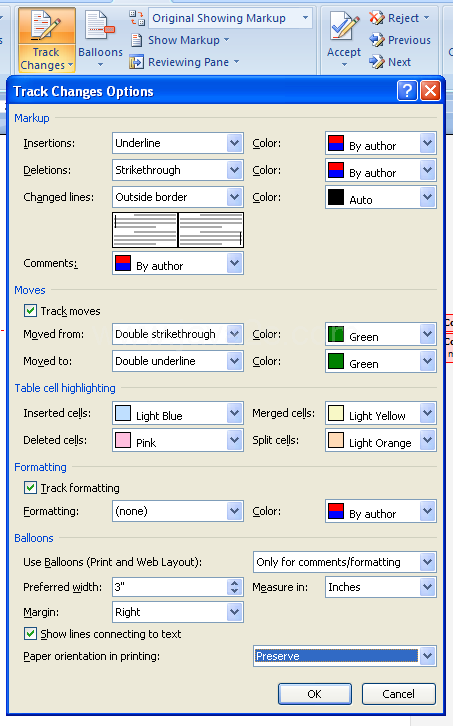The image size is (453, 726).
Task: Open Original Showing Markup dropdown
Action: tap(230, 18)
